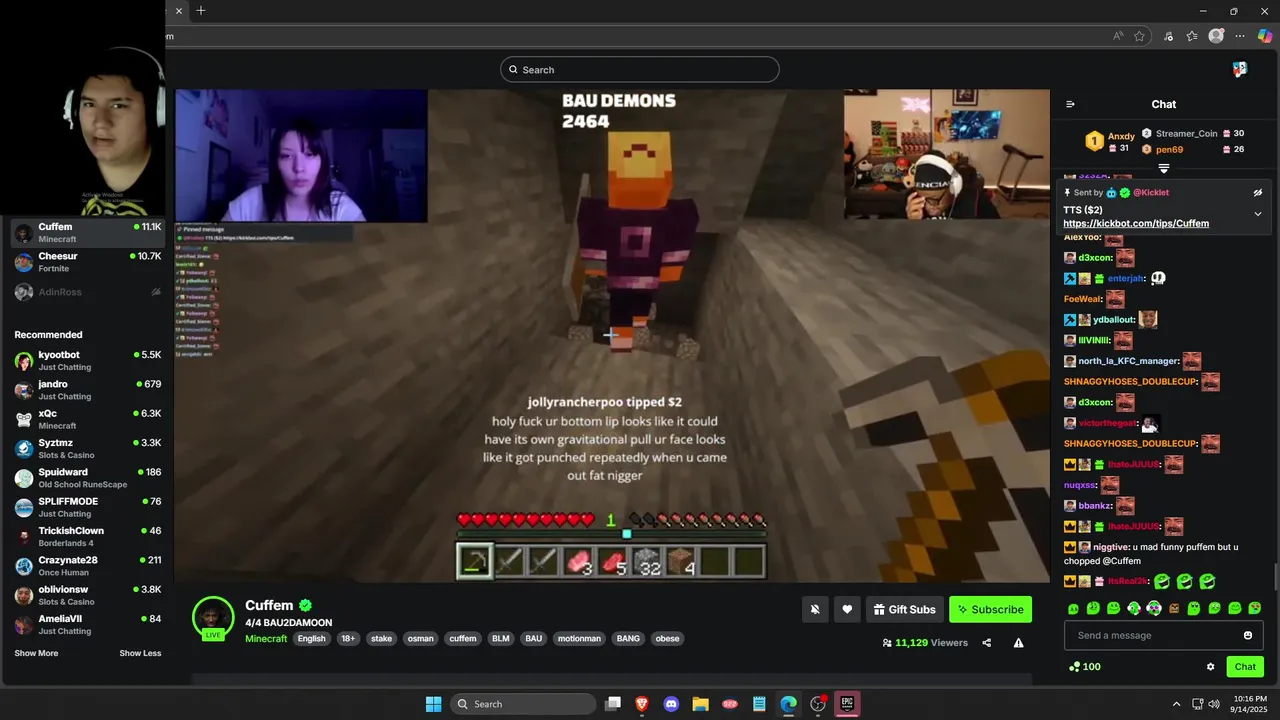Open offline AdinRoss channel in the sidebar

click(x=87, y=292)
